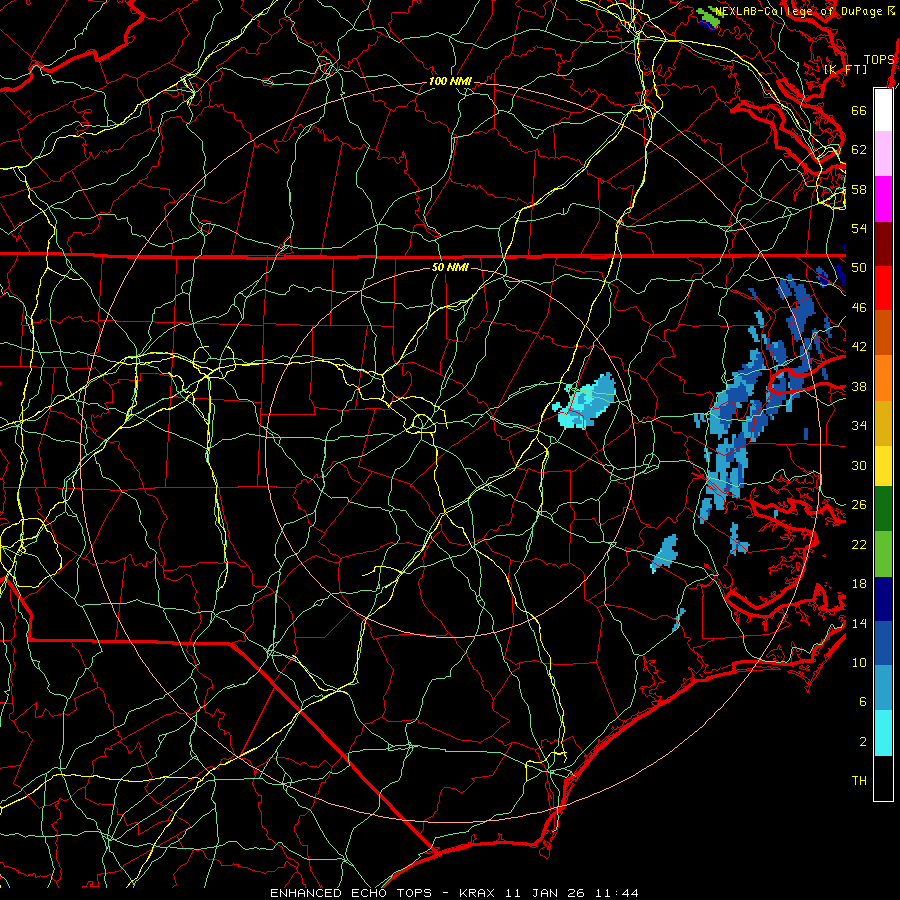Viewport: 900px width, 900px height.
Task: Click the legend value 2
Action: point(863,742)
